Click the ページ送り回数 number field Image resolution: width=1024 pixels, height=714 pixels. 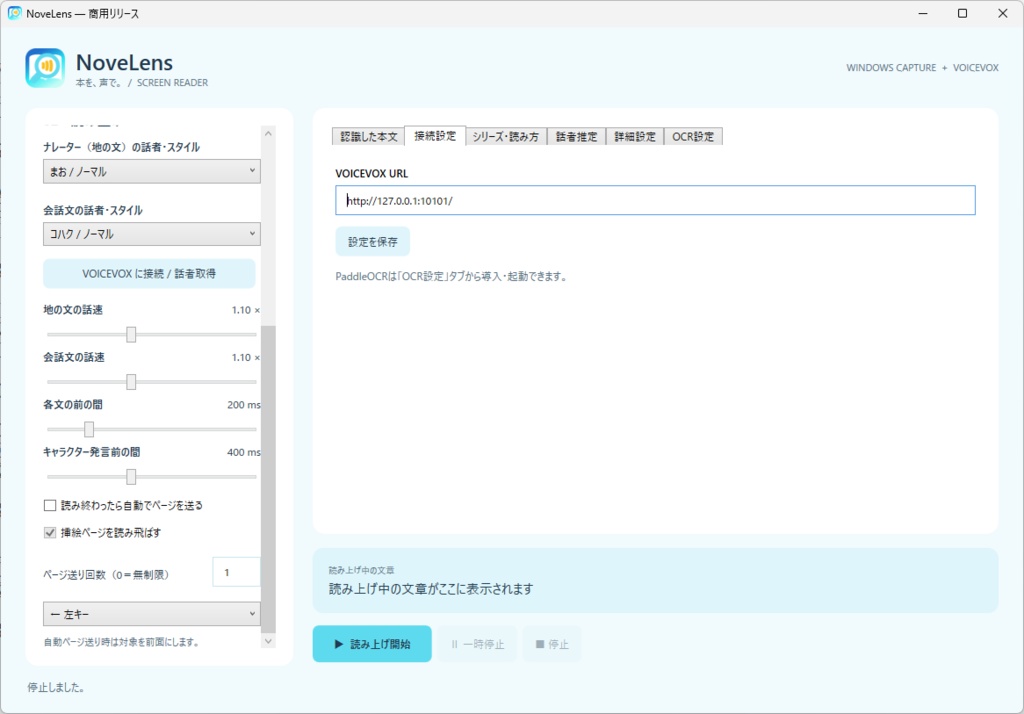pos(236,572)
